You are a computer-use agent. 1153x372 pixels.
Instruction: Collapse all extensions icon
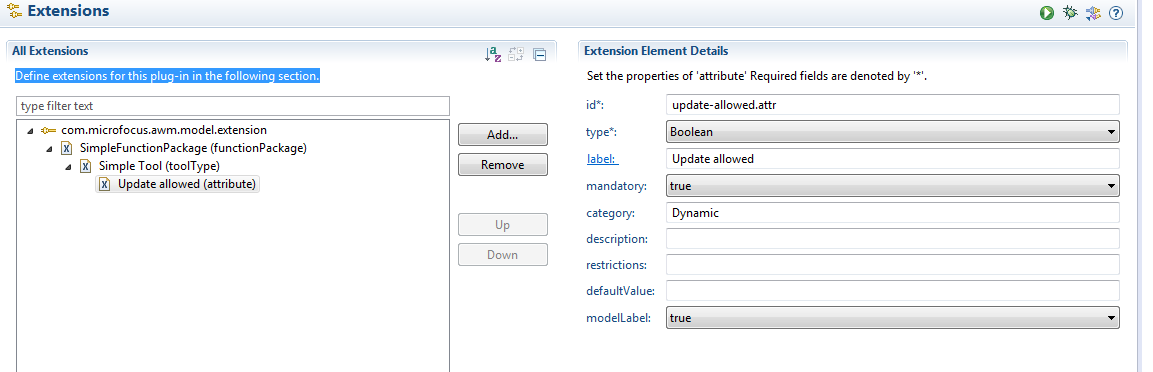tap(539, 54)
